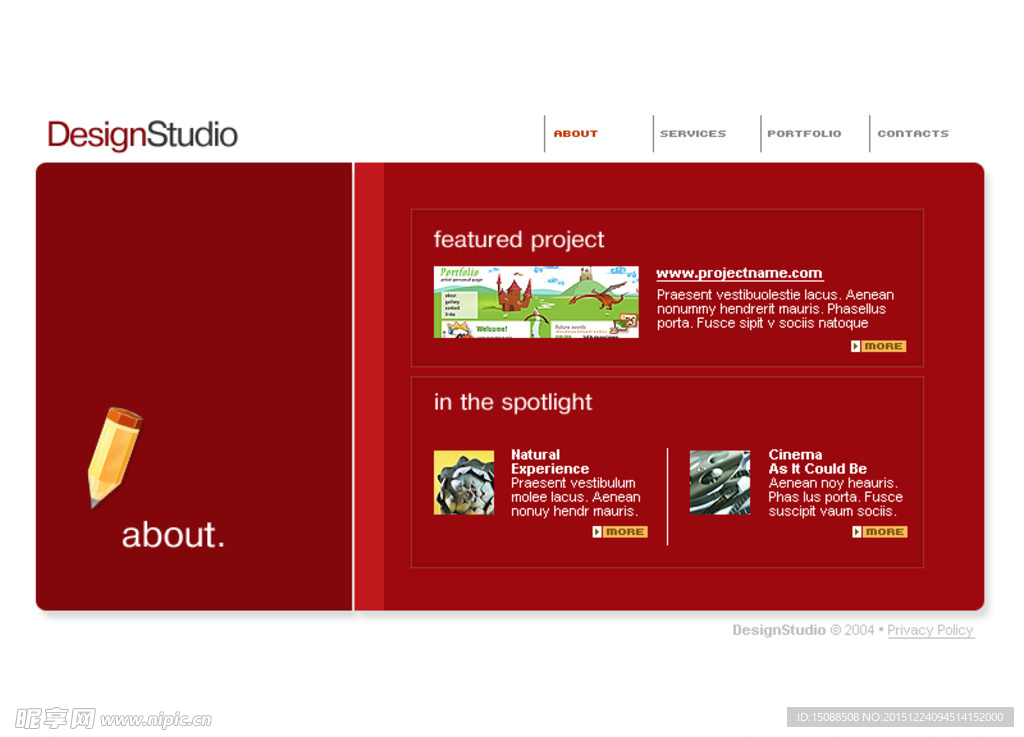
Task: Click MORE under Natural Experience
Action: coord(620,532)
